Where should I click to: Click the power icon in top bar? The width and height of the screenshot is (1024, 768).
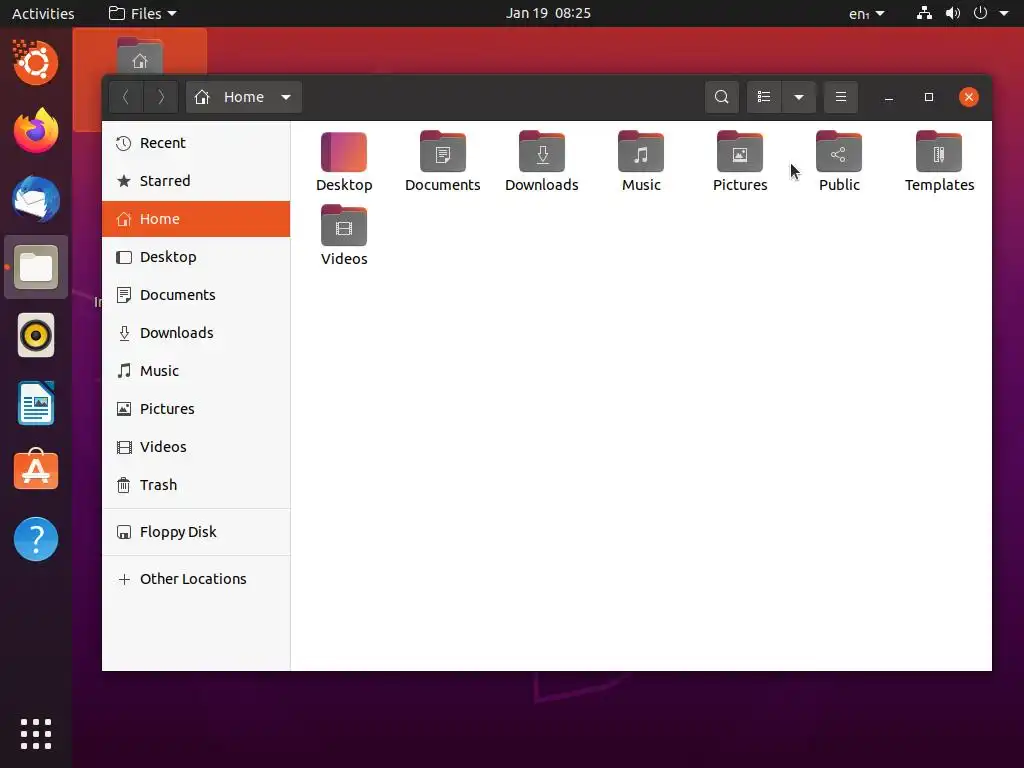tap(980, 13)
